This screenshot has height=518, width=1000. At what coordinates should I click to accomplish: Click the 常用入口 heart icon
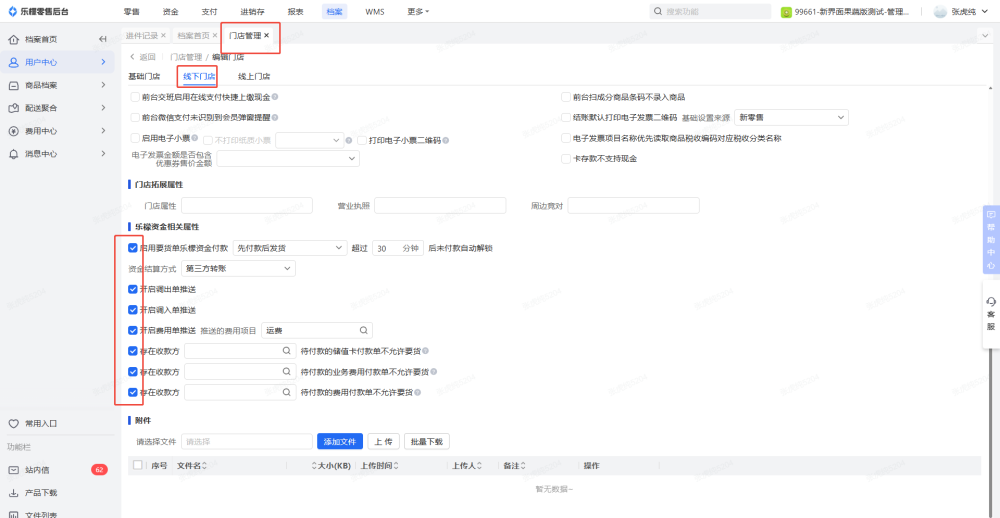(x=13, y=424)
